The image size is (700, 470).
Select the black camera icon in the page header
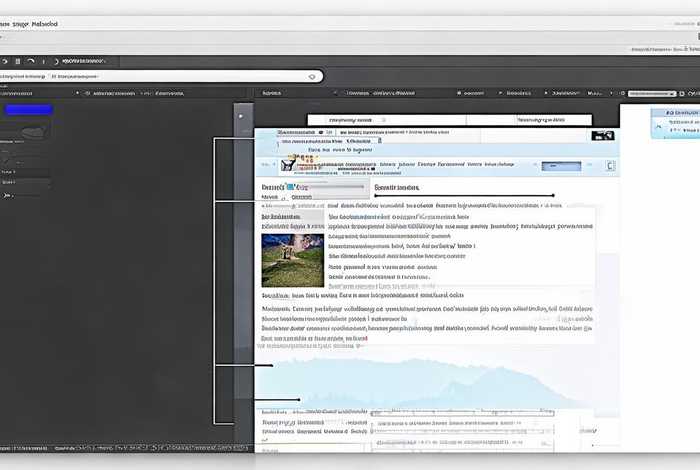point(602,134)
